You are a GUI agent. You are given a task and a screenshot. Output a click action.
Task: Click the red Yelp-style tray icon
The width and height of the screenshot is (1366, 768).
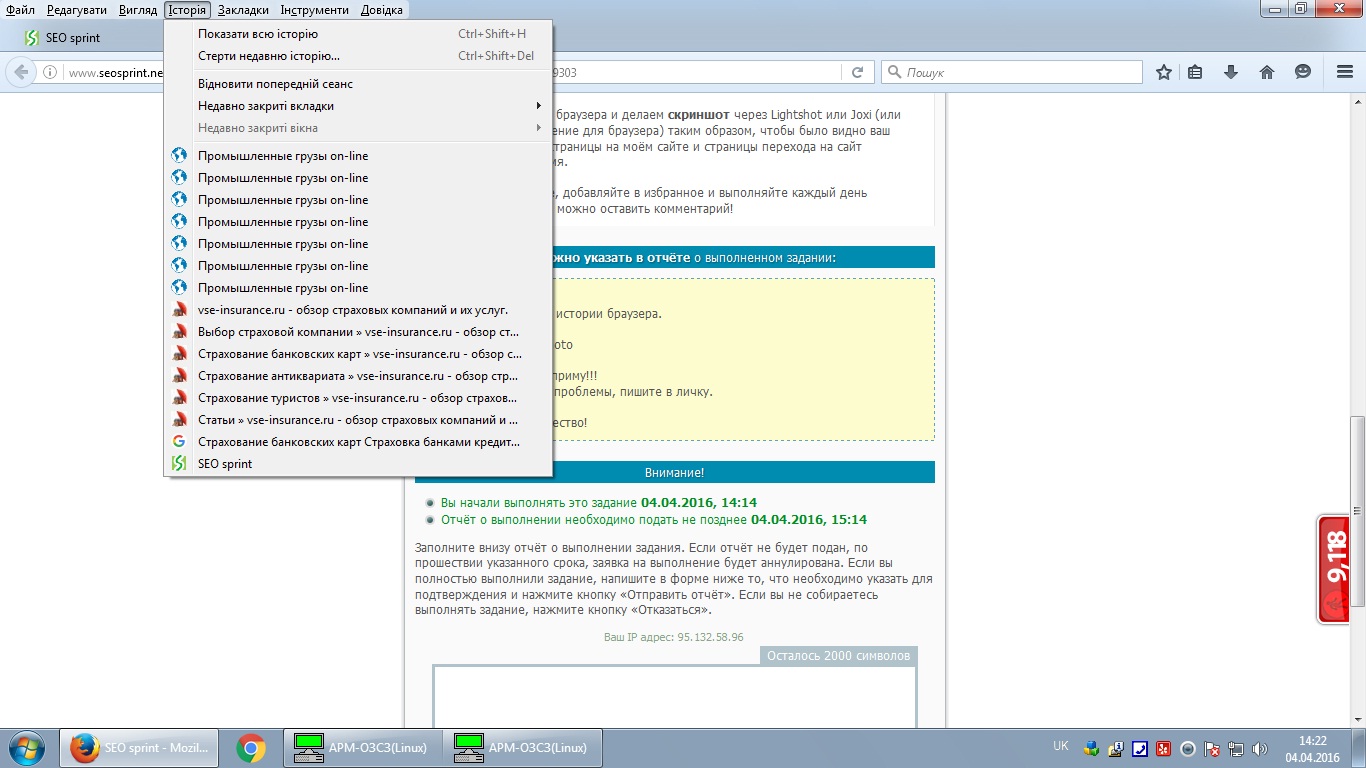pyautogui.click(x=1163, y=748)
